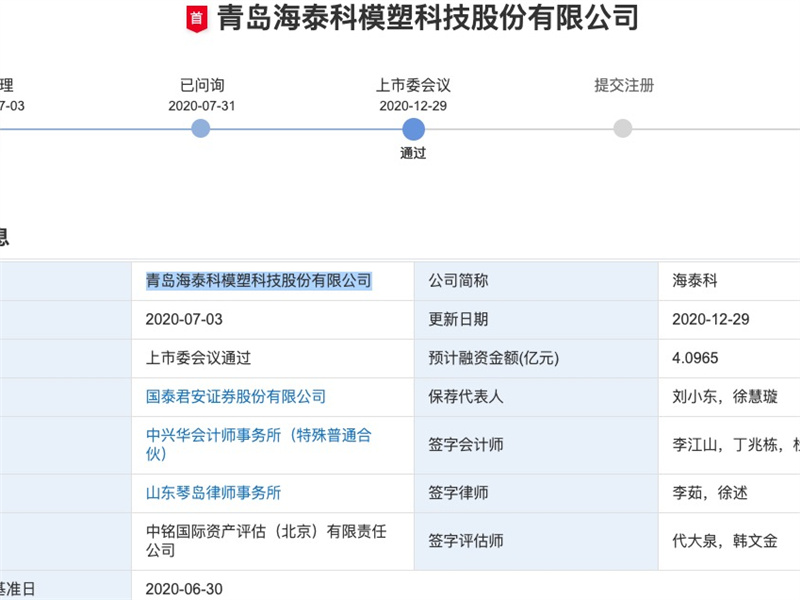800x600 pixels.
Task: Open the 国泰君安证券股份有限公司 sponsor link
Action: (236, 396)
